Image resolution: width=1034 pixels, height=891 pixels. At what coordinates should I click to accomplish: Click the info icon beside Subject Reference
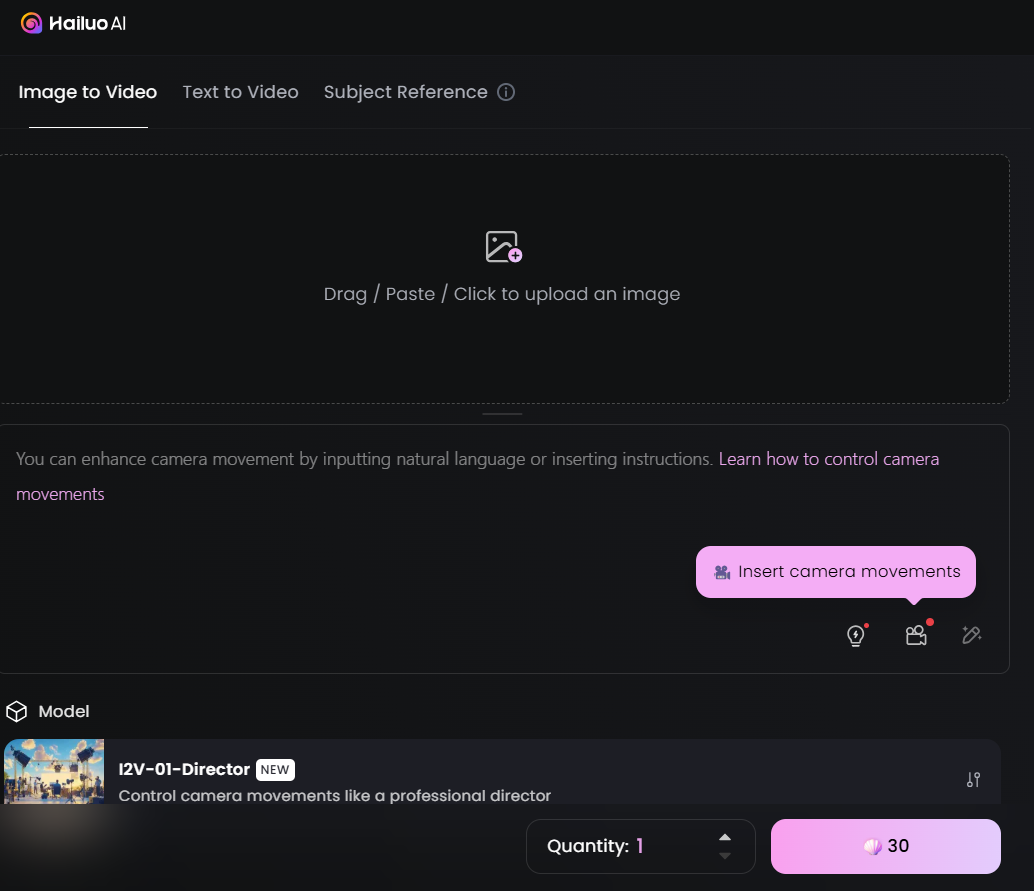[506, 92]
